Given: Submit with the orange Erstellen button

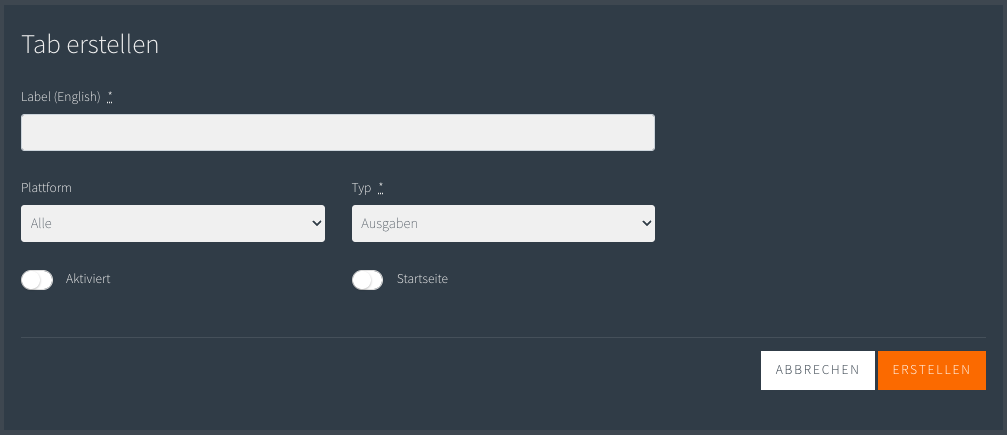Looking at the screenshot, I should pyautogui.click(x=932, y=370).
